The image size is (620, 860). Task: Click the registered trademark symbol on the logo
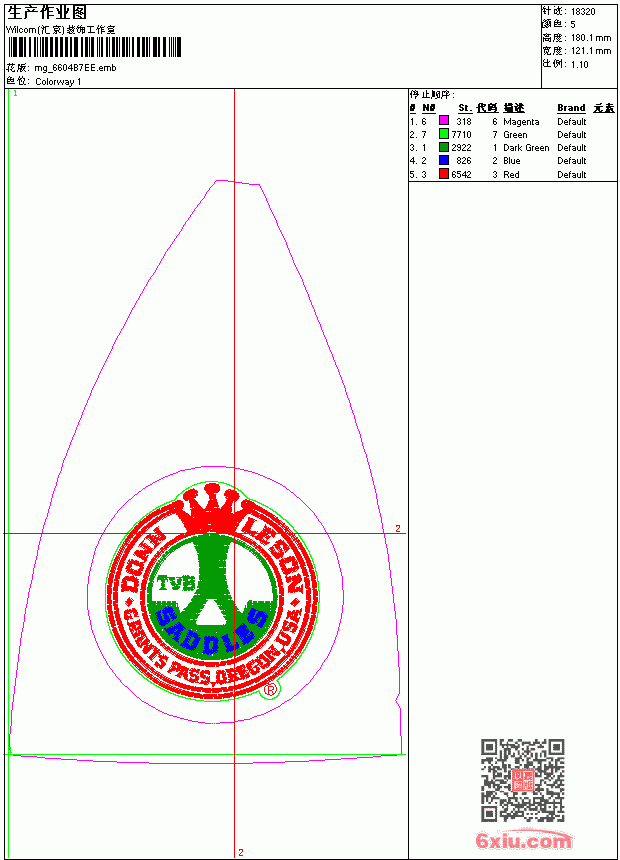pyautogui.click(x=270, y=689)
